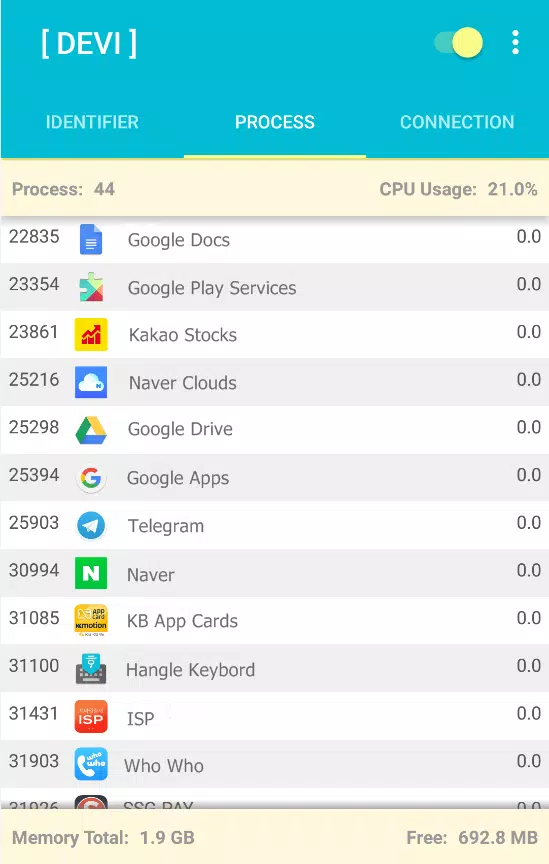This screenshot has height=864, width=549.
Task: Switch to the CONNECTION tab
Action: click(457, 122)
